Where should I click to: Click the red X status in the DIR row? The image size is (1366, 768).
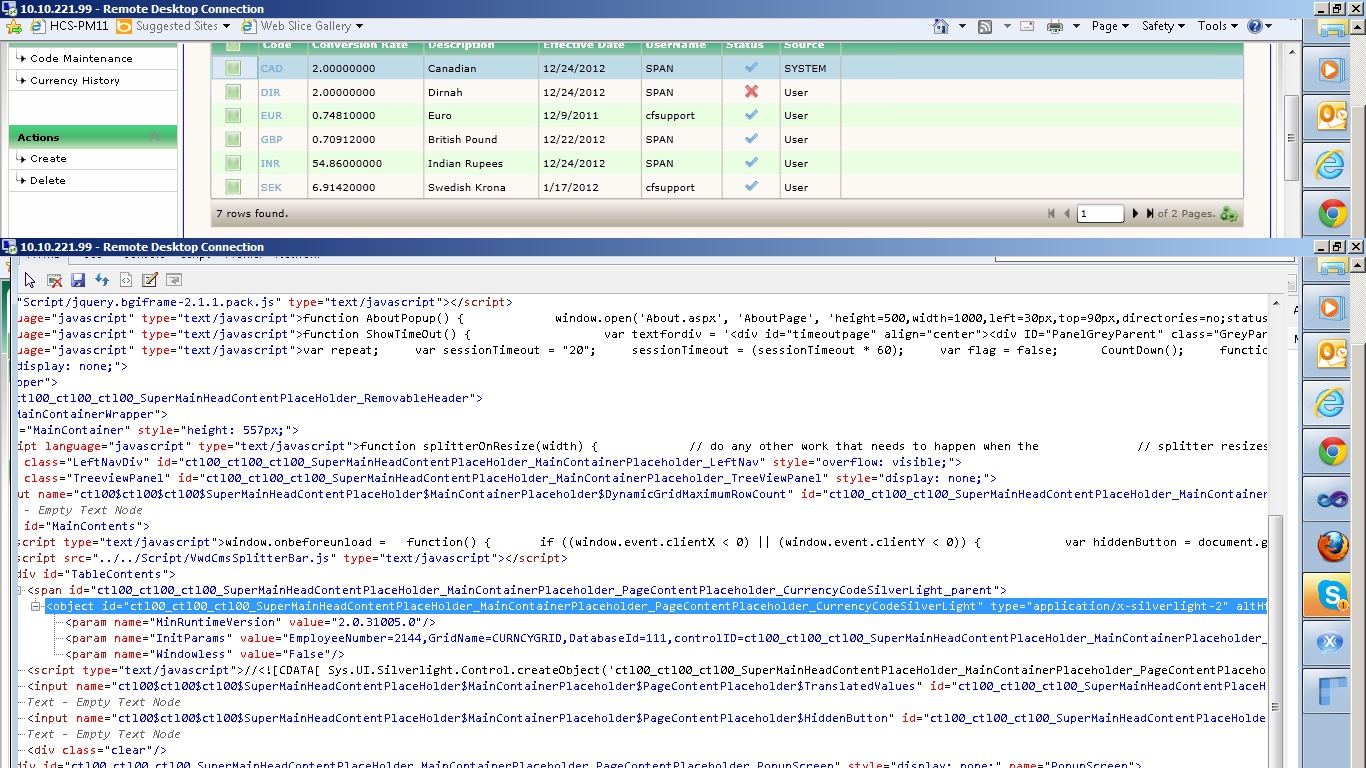tap(751, 92)
